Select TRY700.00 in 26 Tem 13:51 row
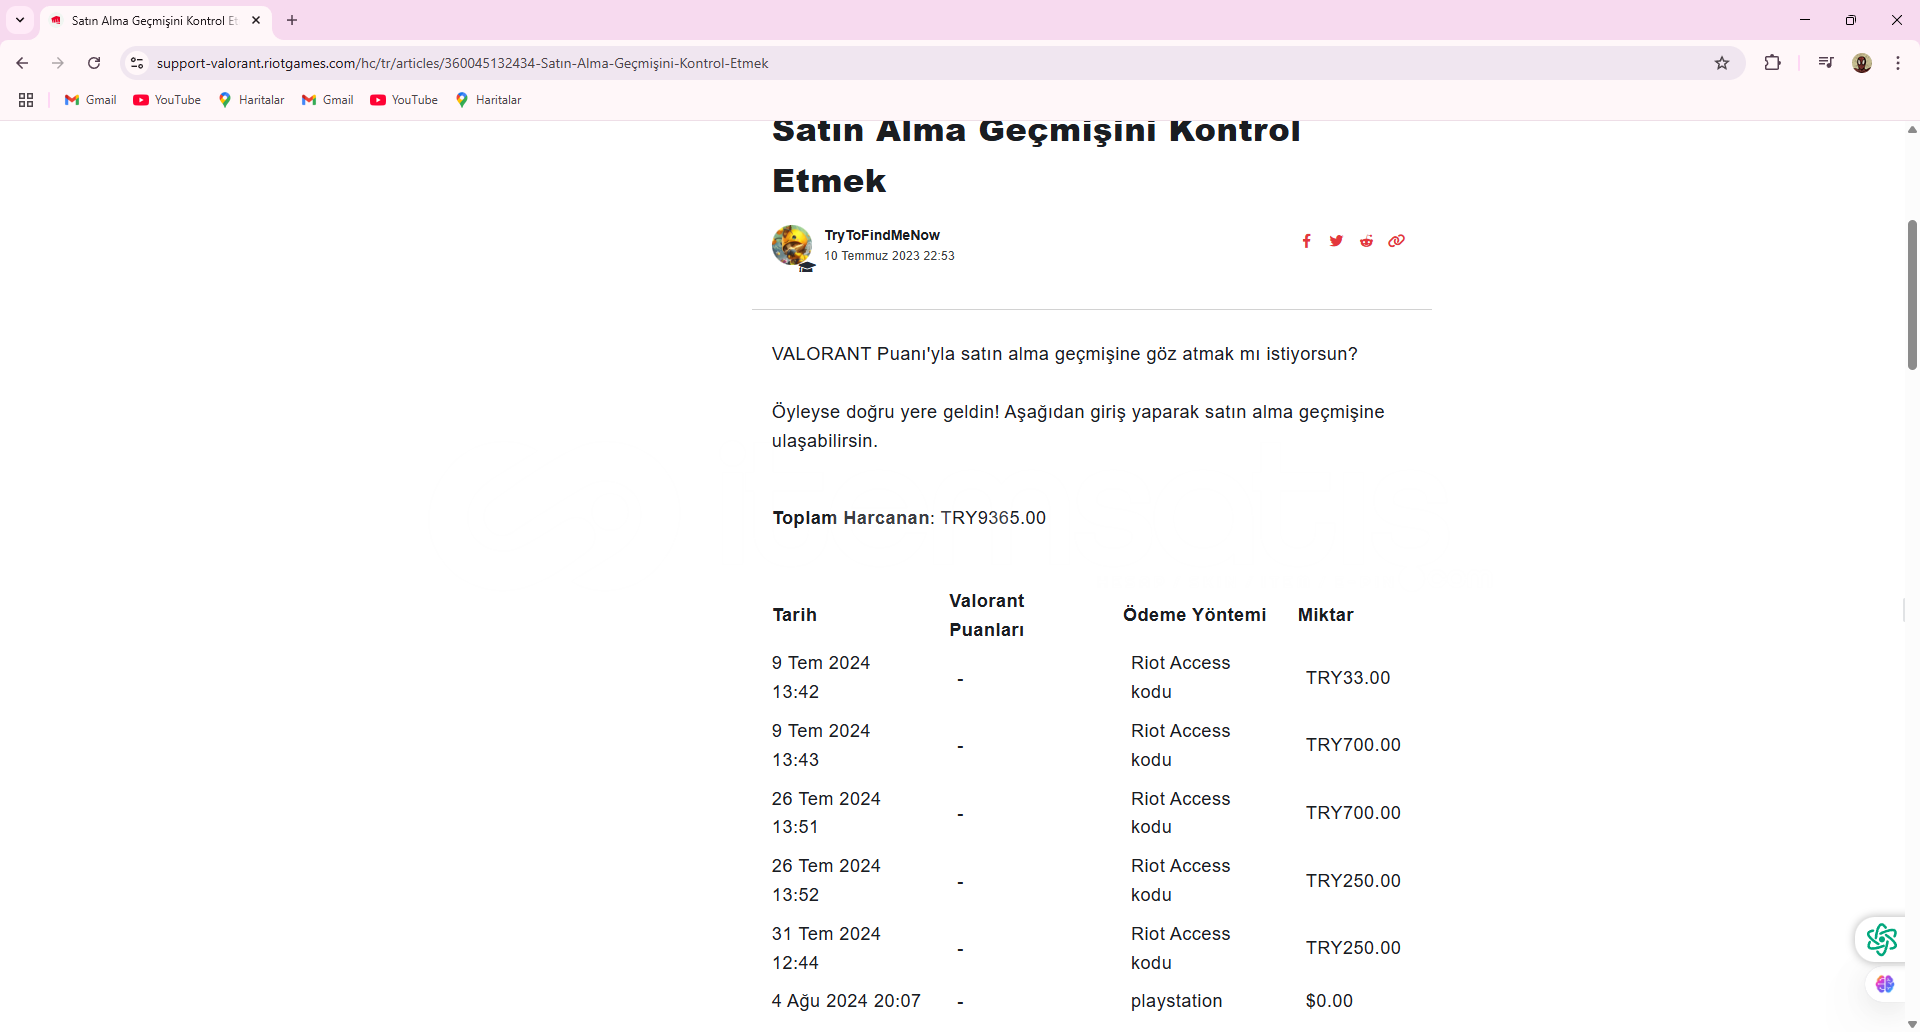The width and height of the screenshot is (1920, 1032). point(1353,813)
